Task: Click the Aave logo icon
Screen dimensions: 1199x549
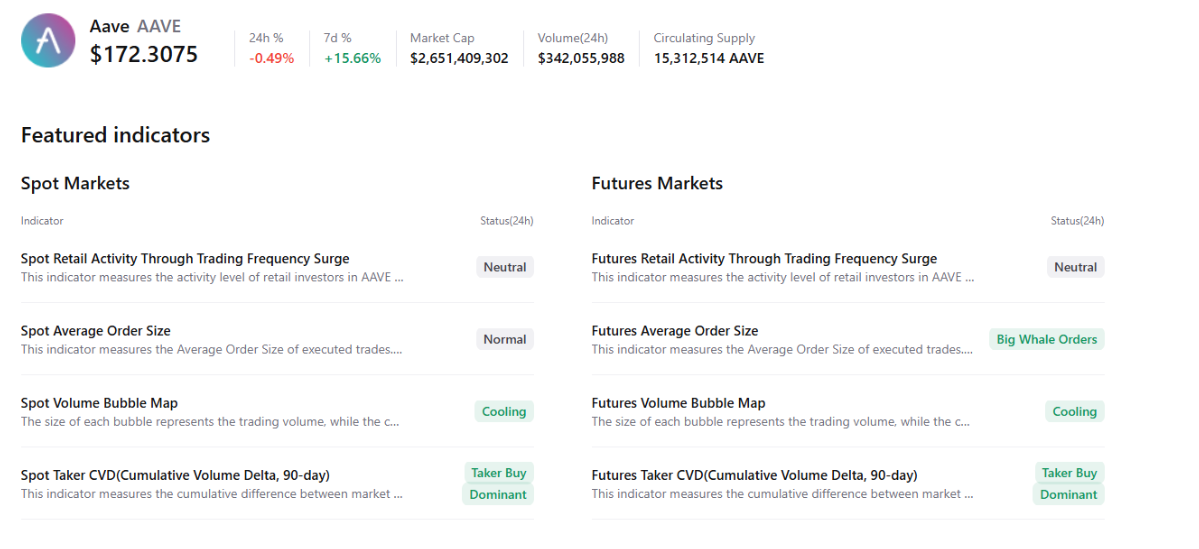Action: (48, 41)
